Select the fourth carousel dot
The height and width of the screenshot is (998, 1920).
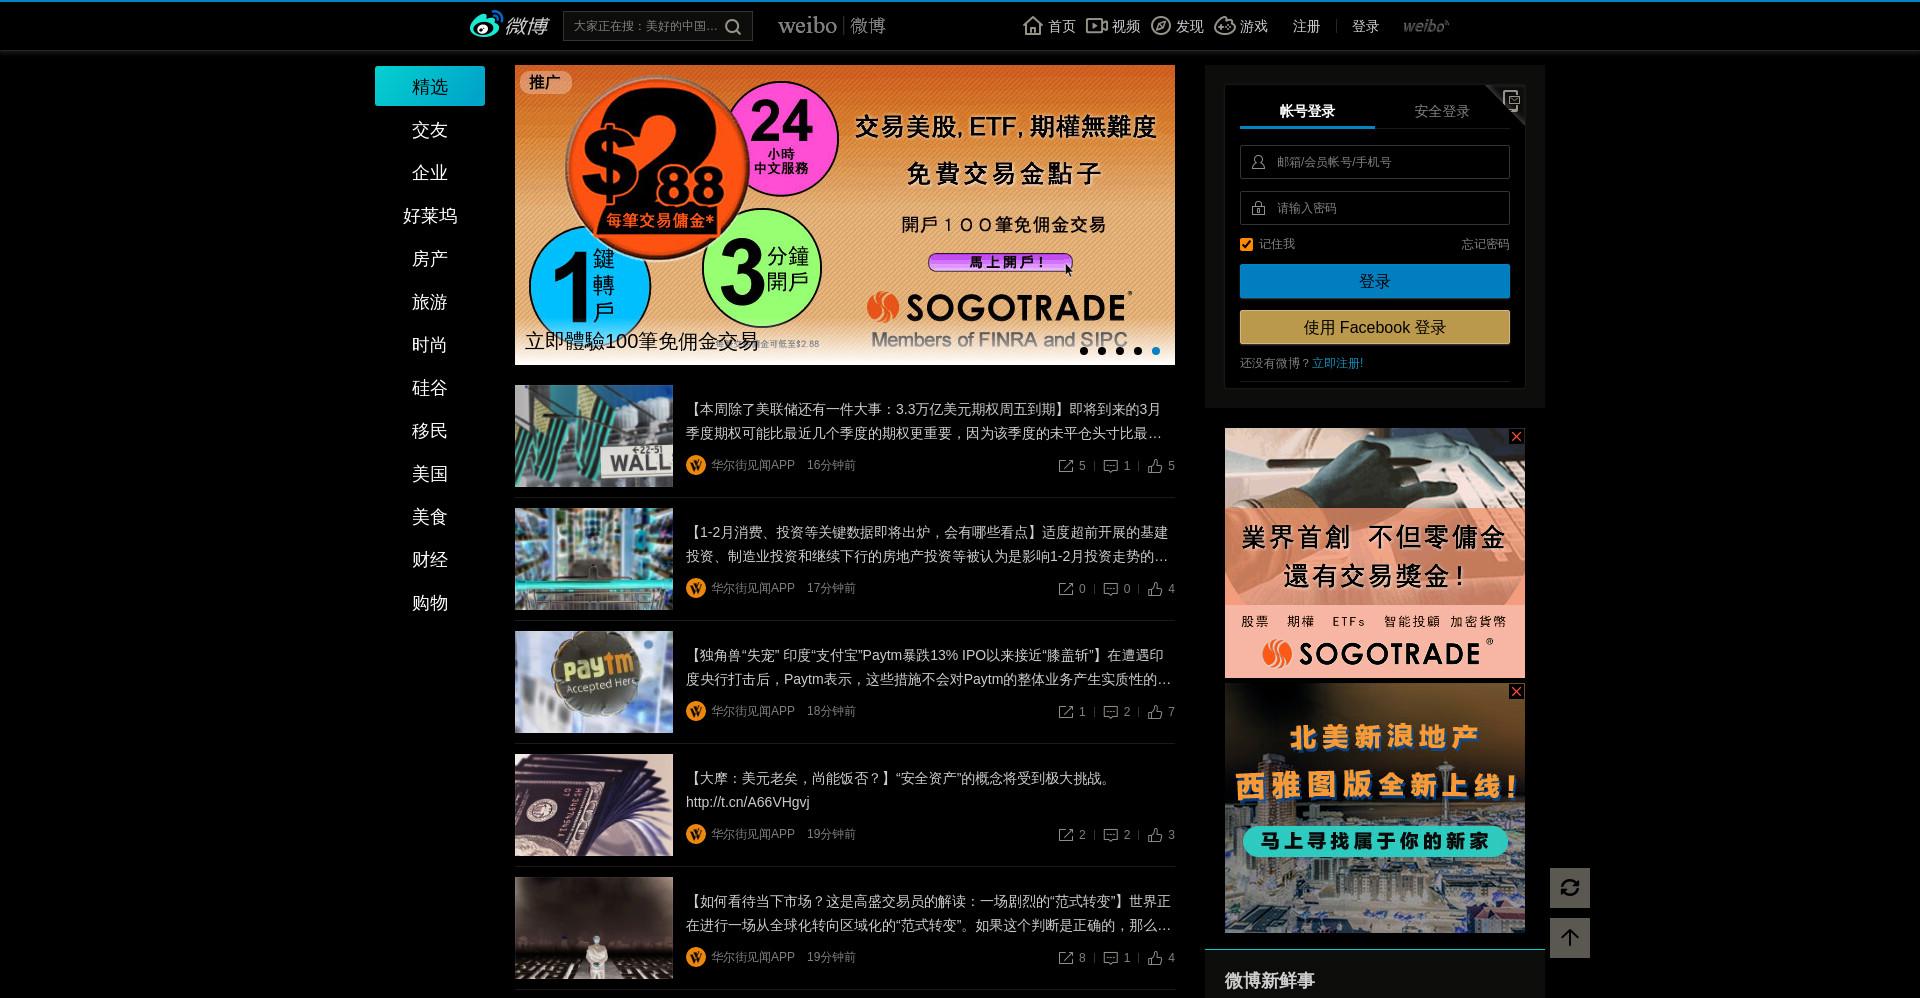[1138, 351]
